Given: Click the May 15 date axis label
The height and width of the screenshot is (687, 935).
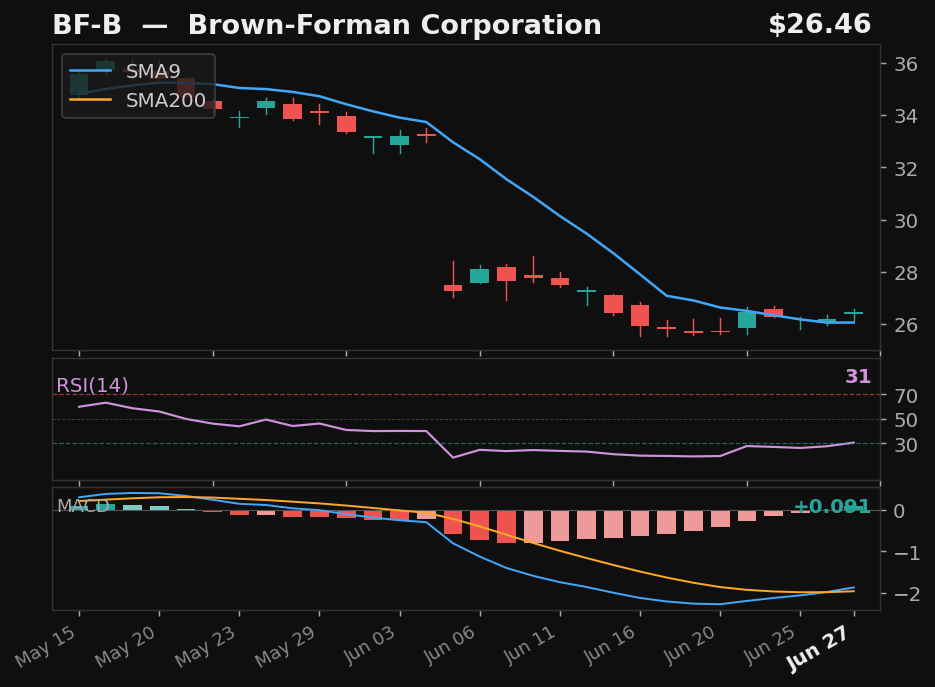Looking at the screenshot, I should point(46,646).
